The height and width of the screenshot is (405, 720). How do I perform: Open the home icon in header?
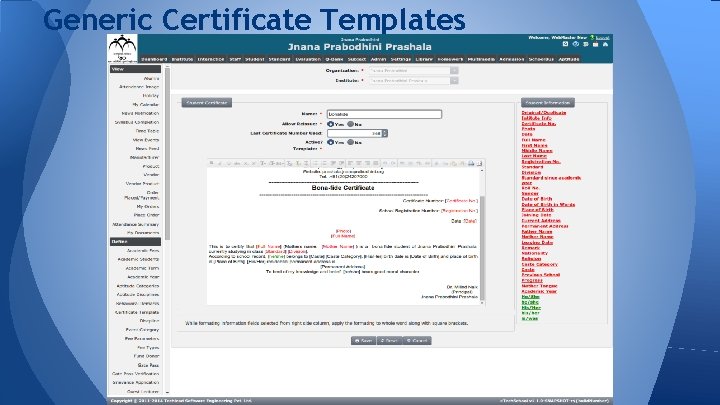tap(606, 44)
